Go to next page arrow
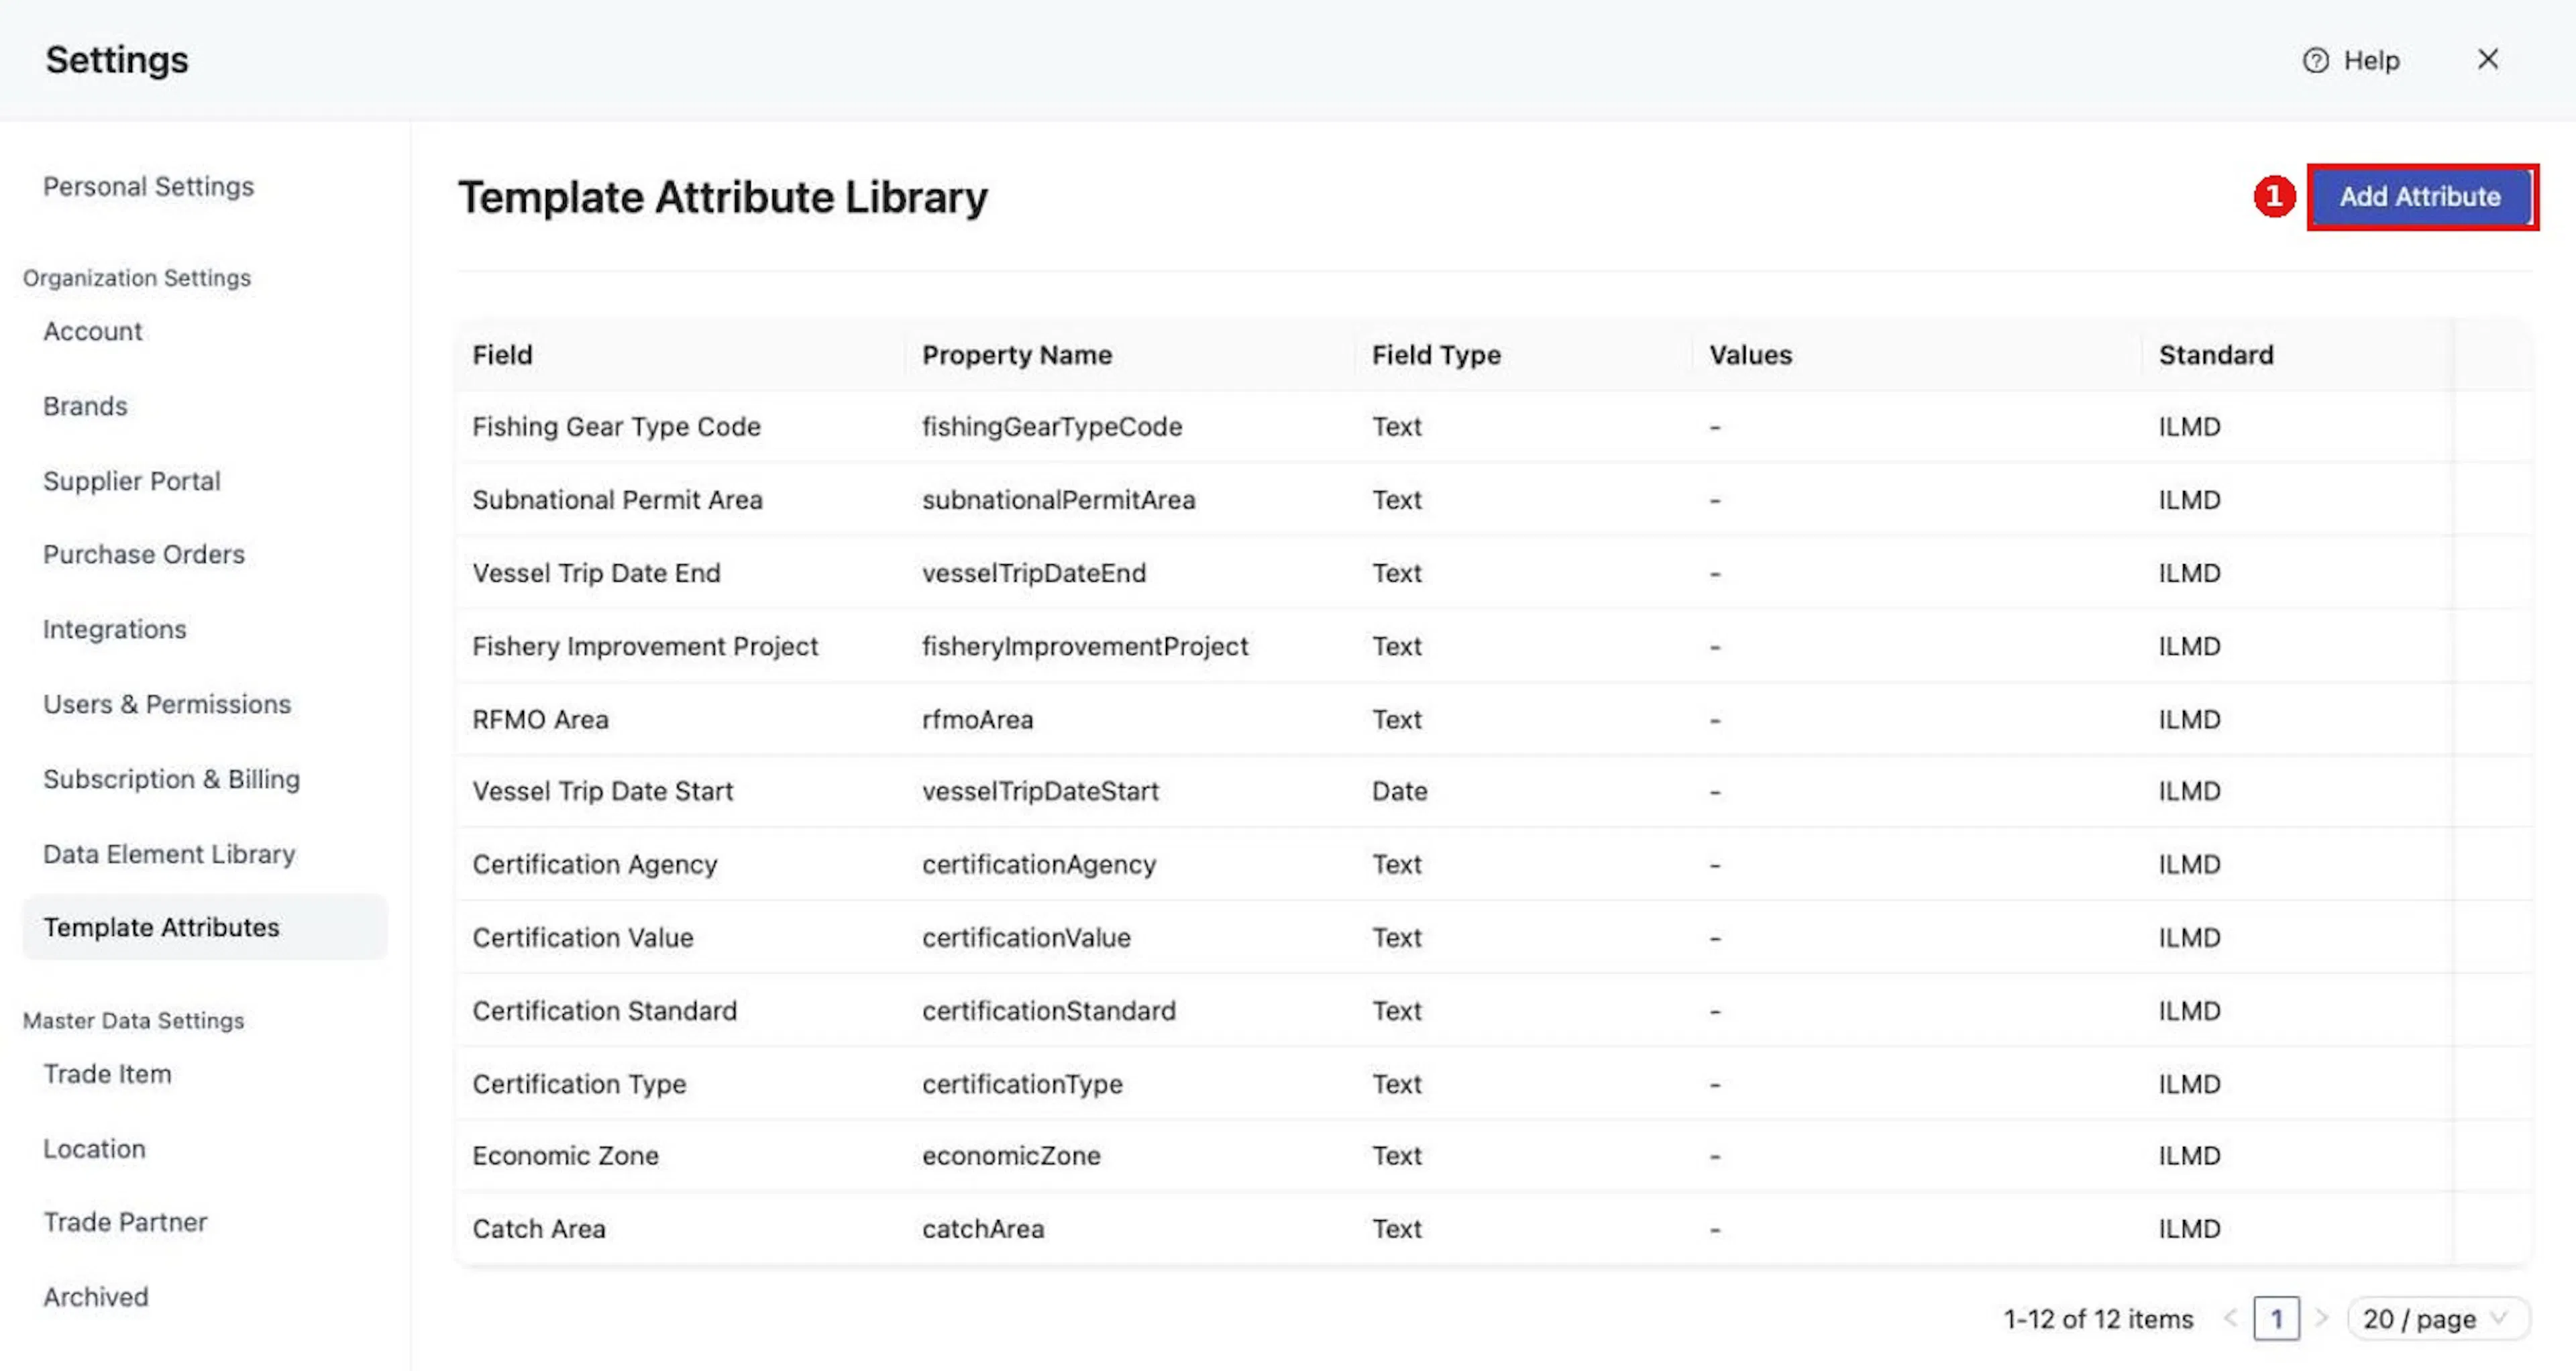2576x1371 pixels. 2322,1319
